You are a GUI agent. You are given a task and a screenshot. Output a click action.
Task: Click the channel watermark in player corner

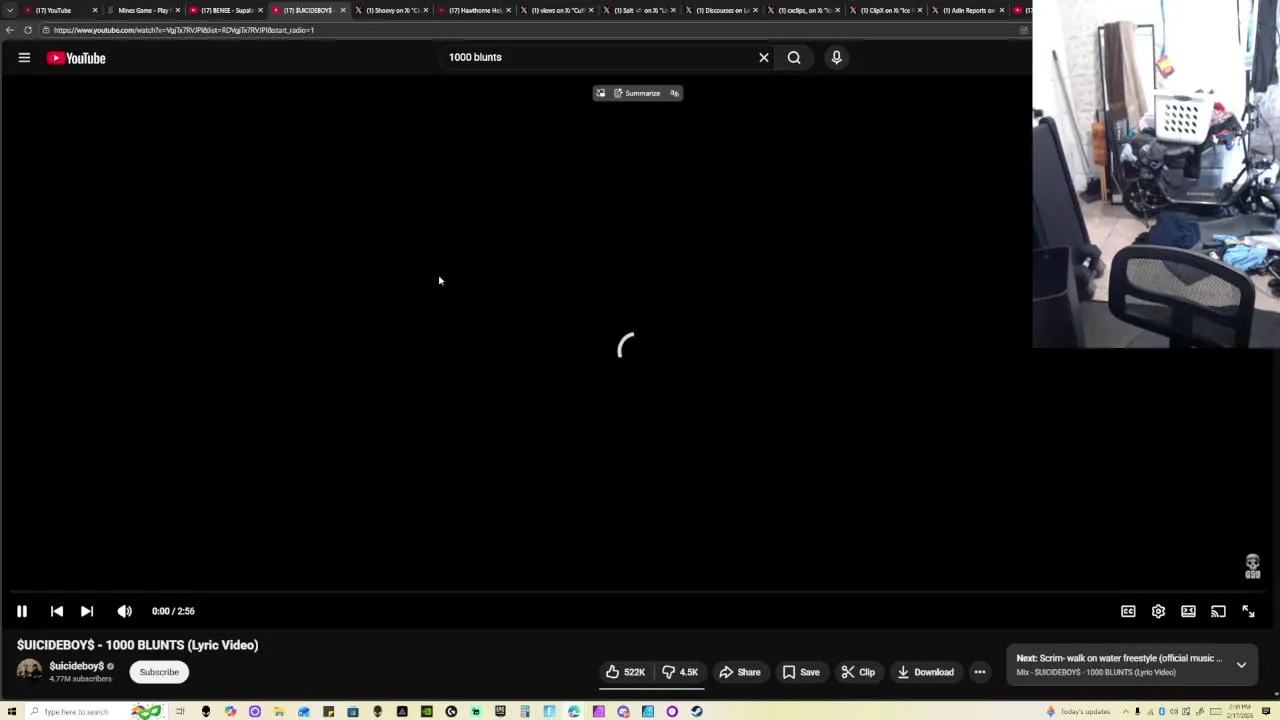tap(1252, 567)
